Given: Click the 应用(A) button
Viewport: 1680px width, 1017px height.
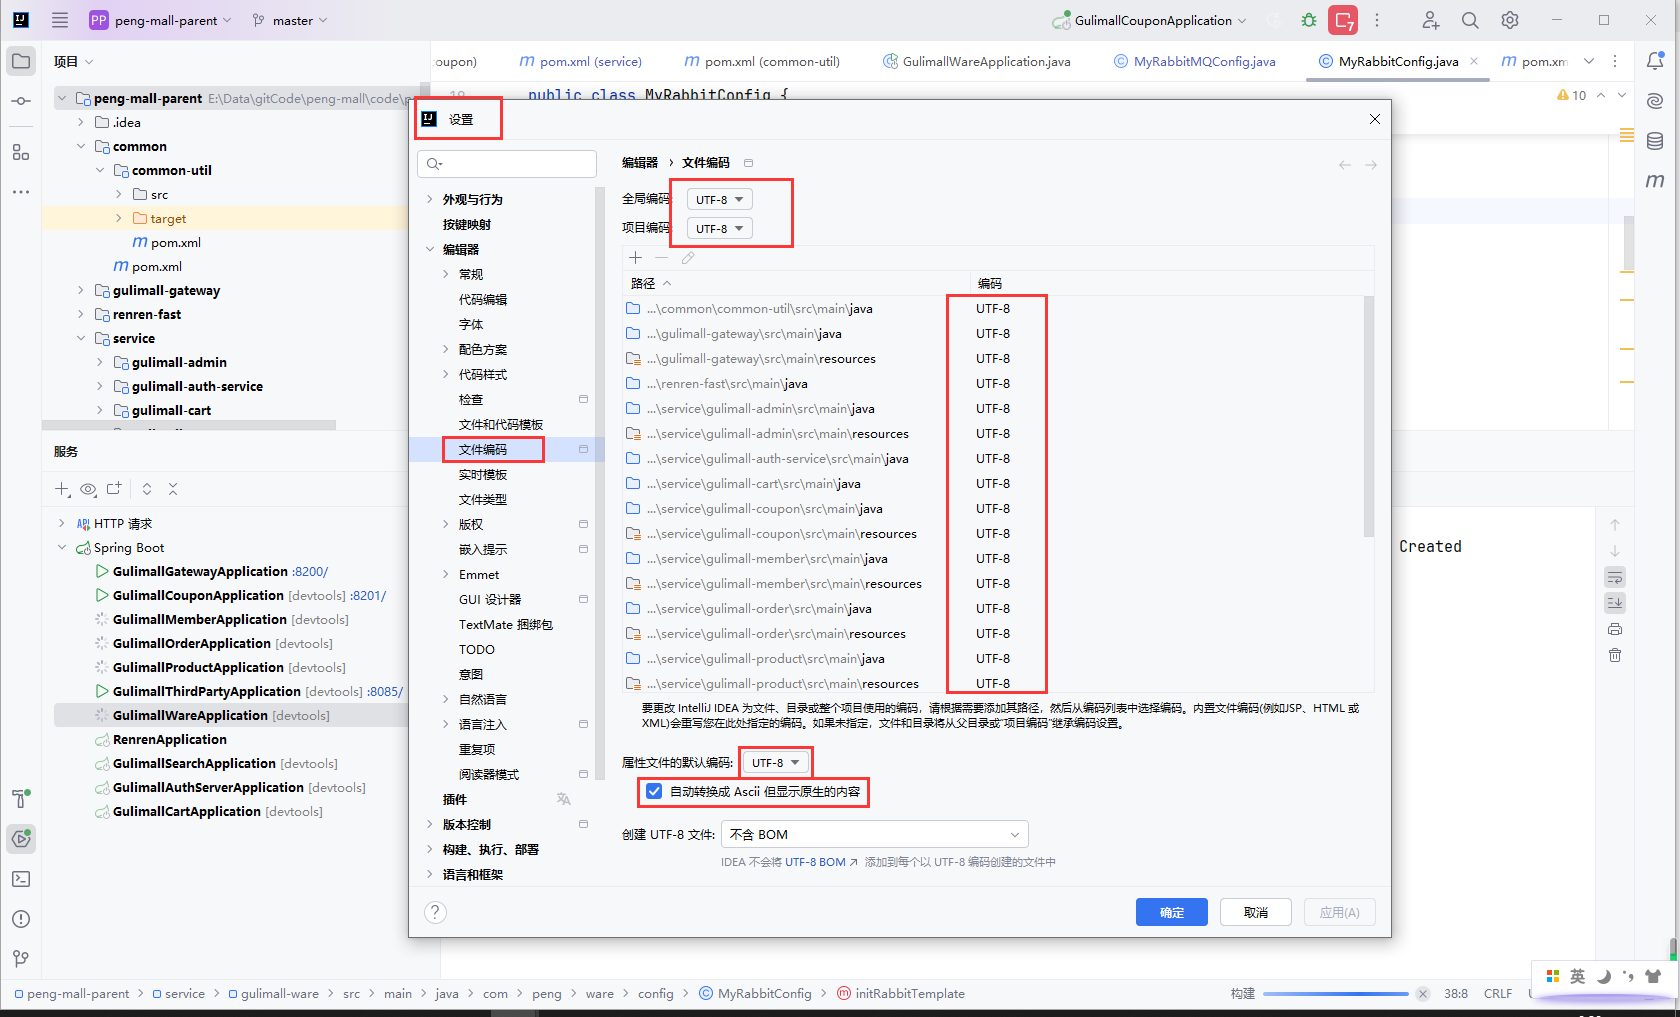Looking at the screenshot, I should 1339,912.
